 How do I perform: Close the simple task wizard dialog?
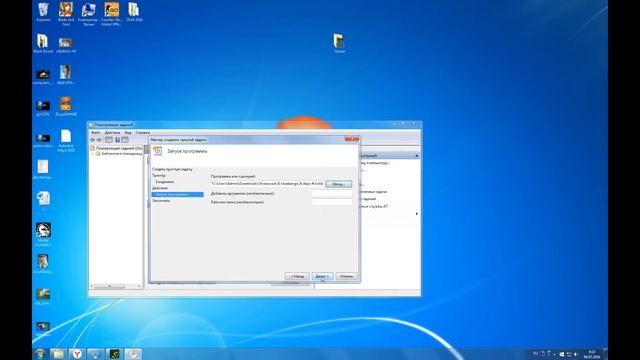(x=351, y=139)
